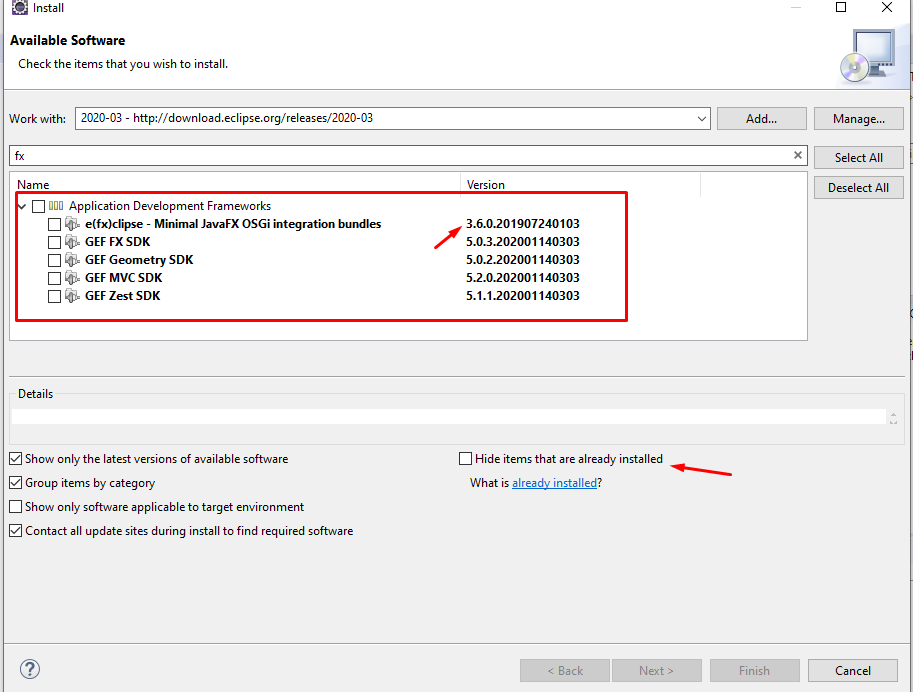Check the e(fx)clipse Minimal JavaFX checkbox
913x692 pixels.
coord(54,224)
